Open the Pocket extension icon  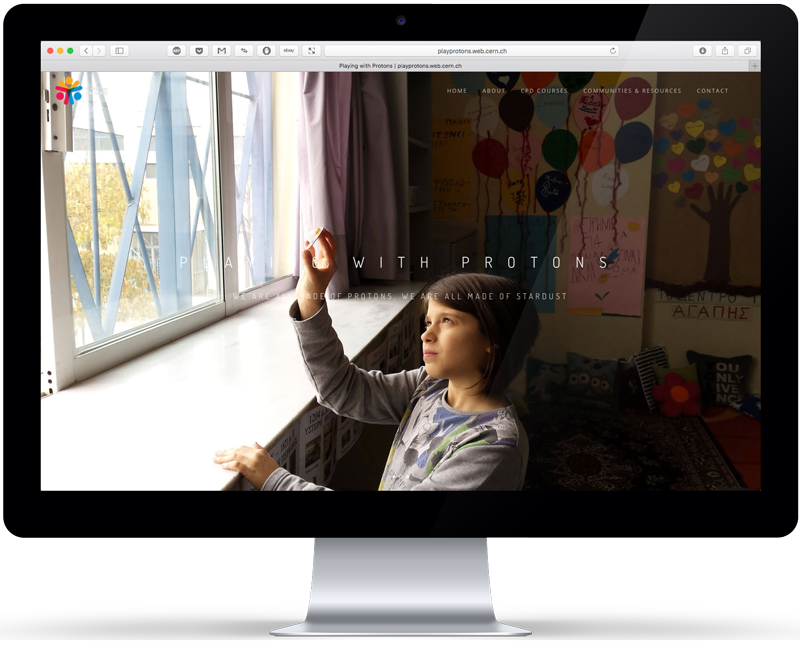coord(199,50)
